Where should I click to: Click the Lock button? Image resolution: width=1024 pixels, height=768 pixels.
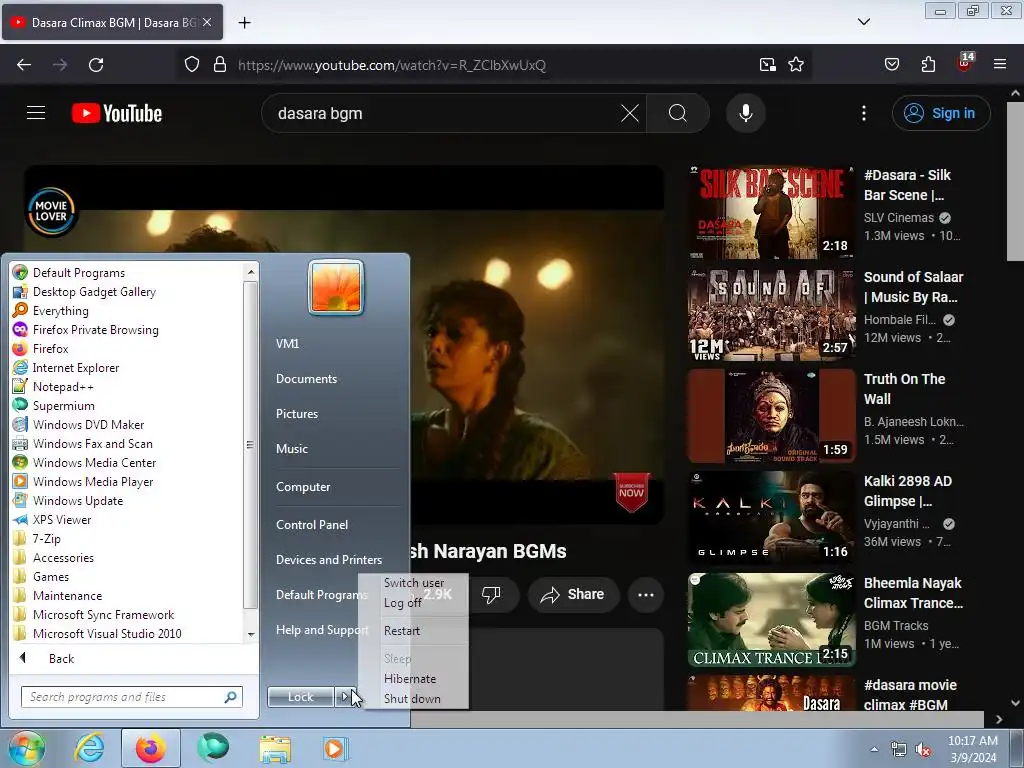(300, 697)
